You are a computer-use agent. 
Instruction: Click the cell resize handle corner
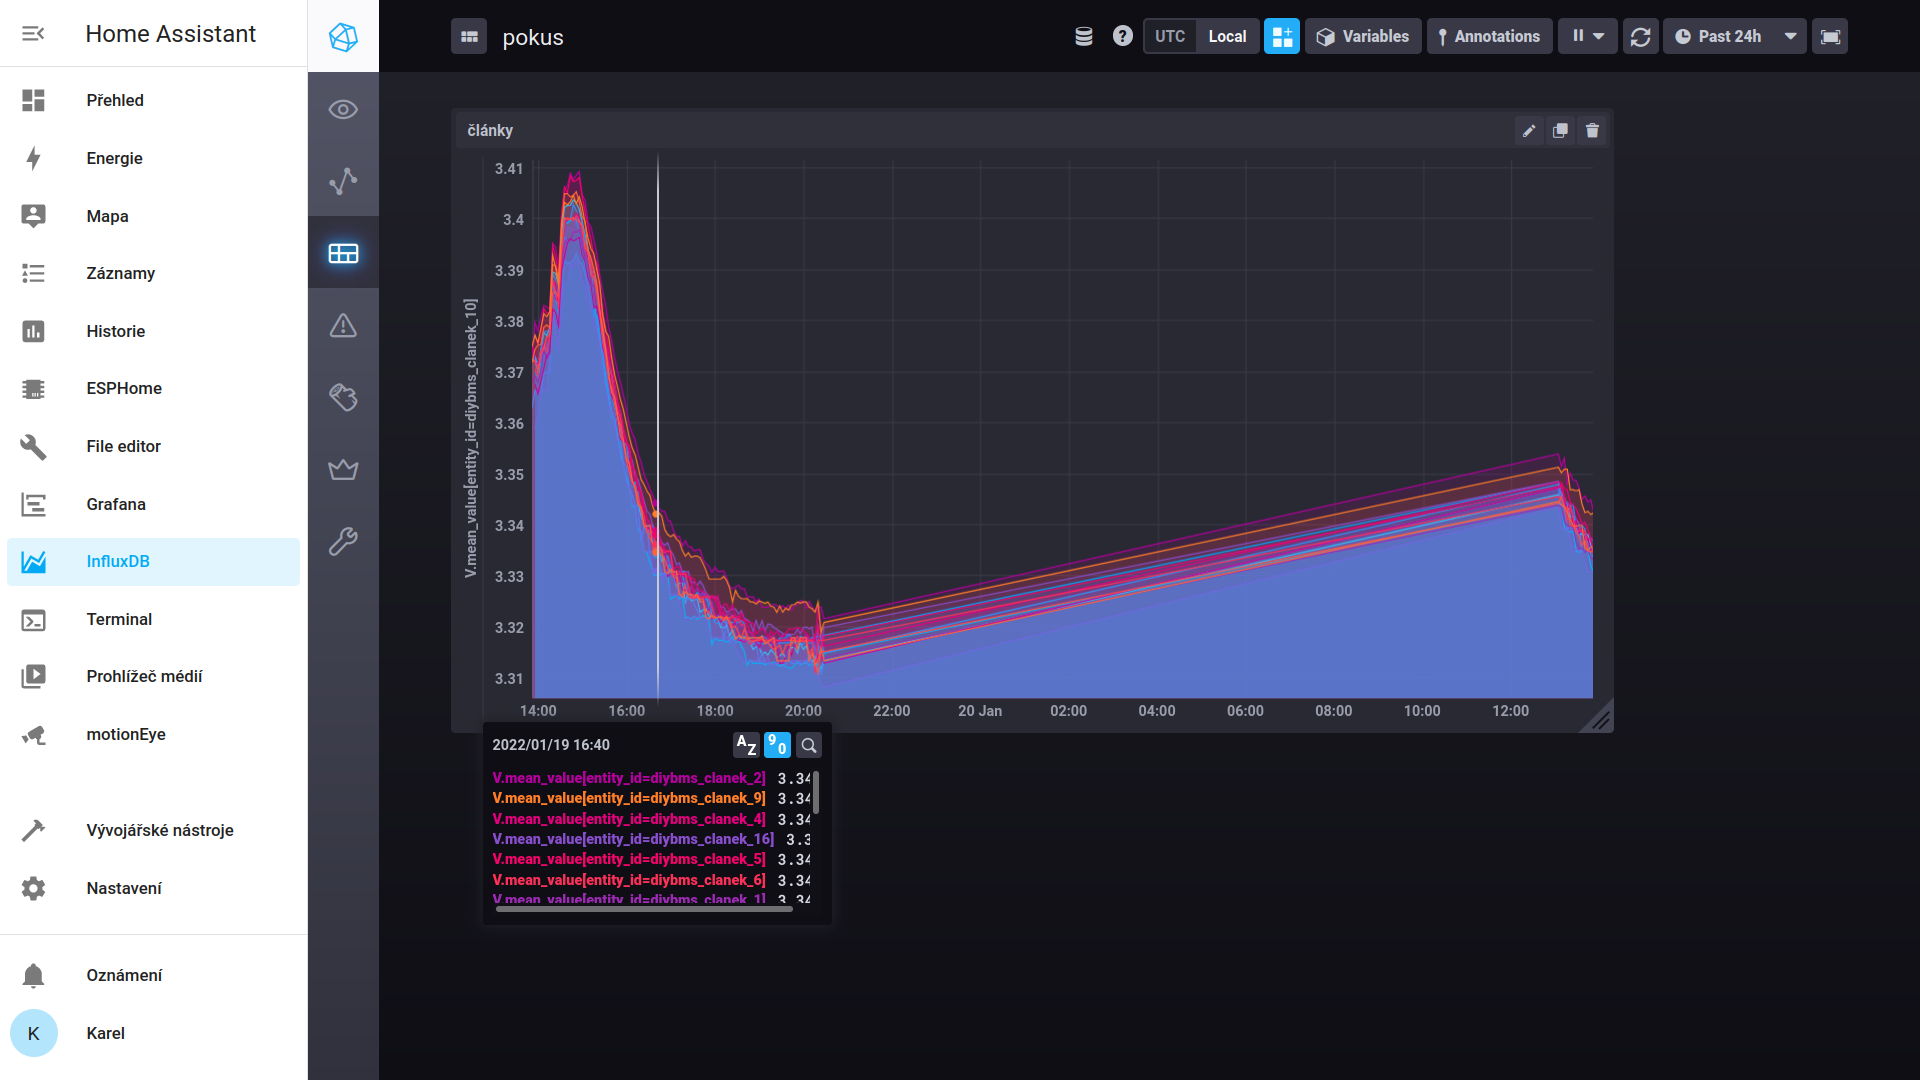coord(1599,718)
